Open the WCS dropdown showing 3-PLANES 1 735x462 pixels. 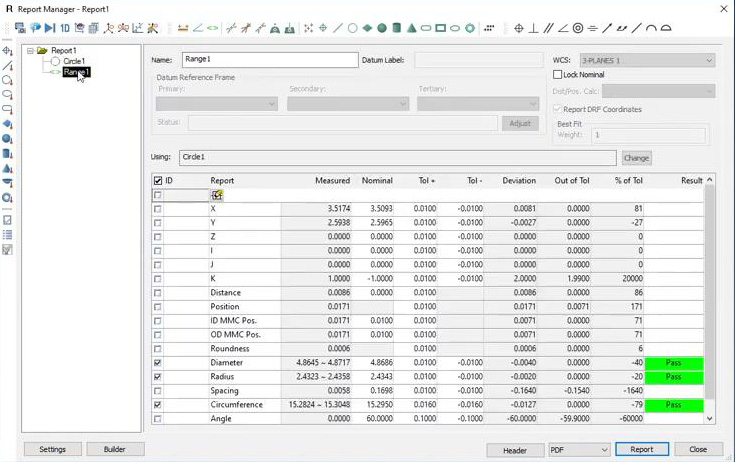tap(647, 60)
